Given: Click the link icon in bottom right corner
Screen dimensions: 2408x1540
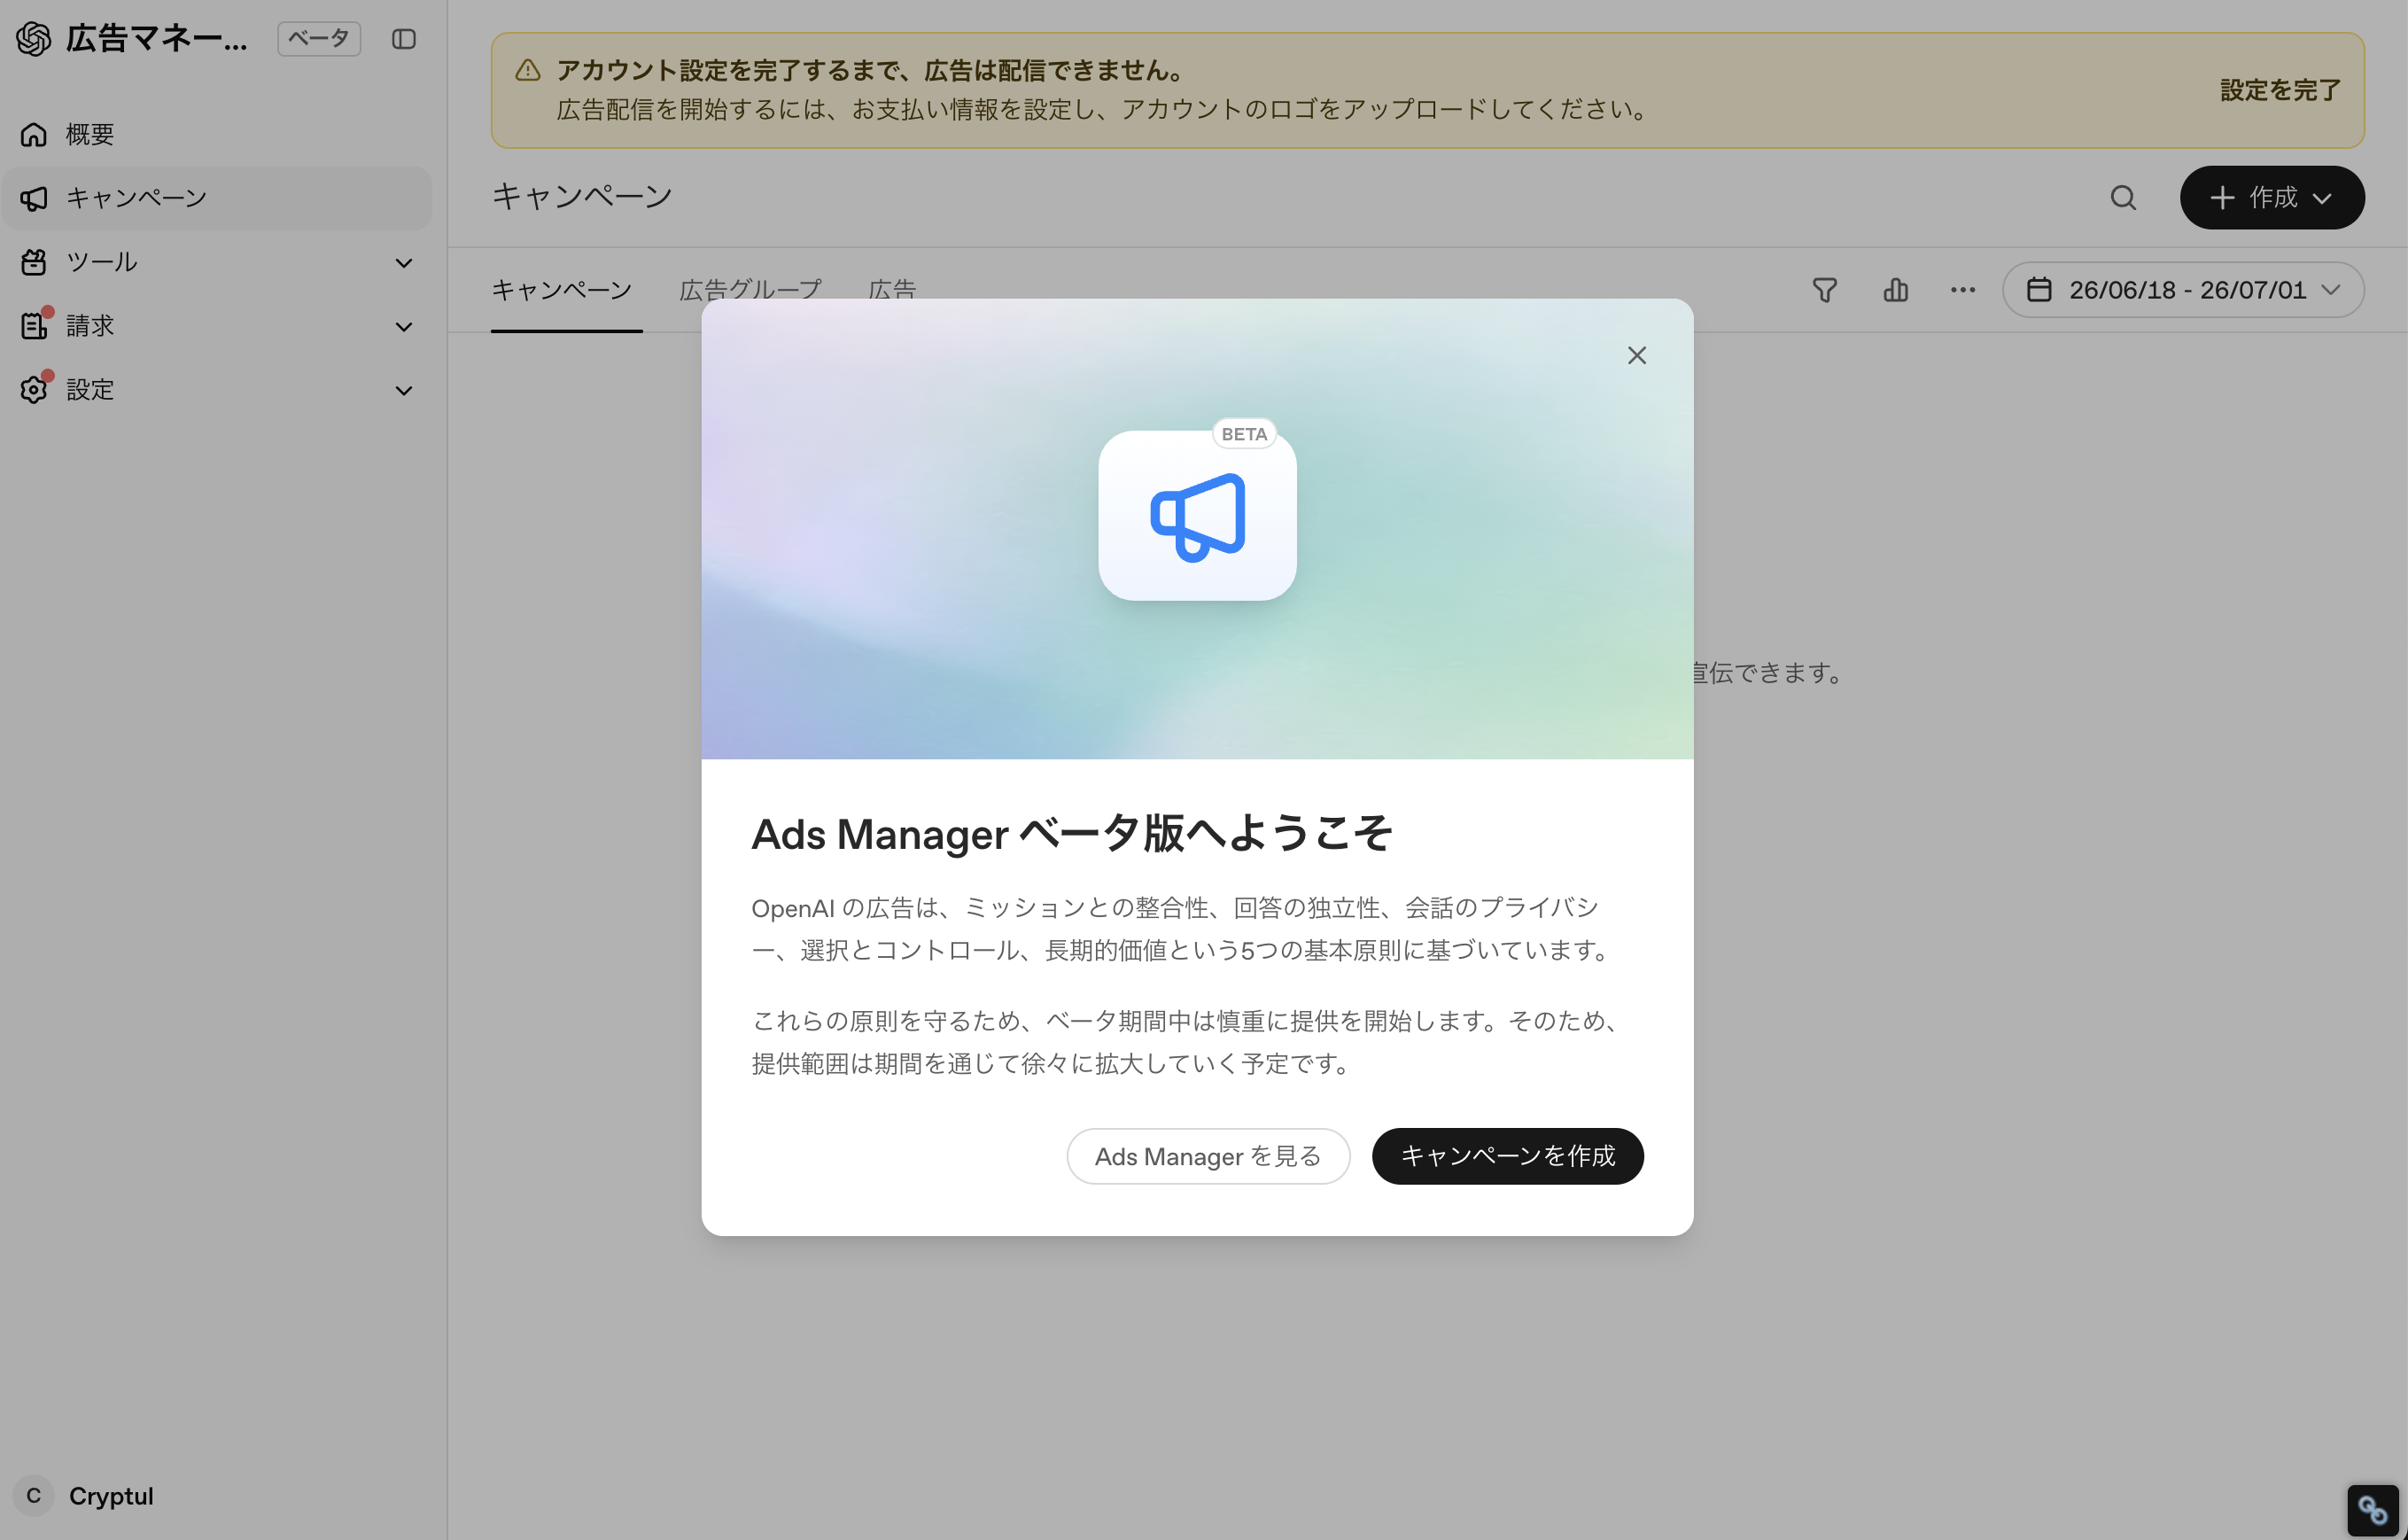Looking at the screenshot, I should [x=2373, y=1509].
